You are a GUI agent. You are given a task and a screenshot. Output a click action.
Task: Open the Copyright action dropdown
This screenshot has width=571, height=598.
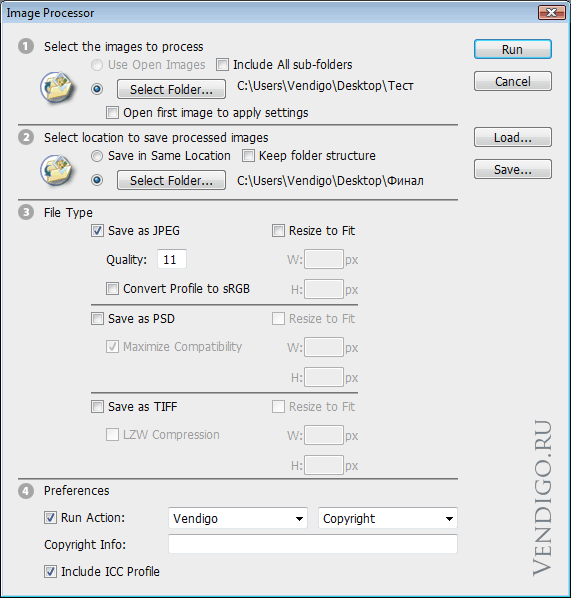(x=388, y=518)
